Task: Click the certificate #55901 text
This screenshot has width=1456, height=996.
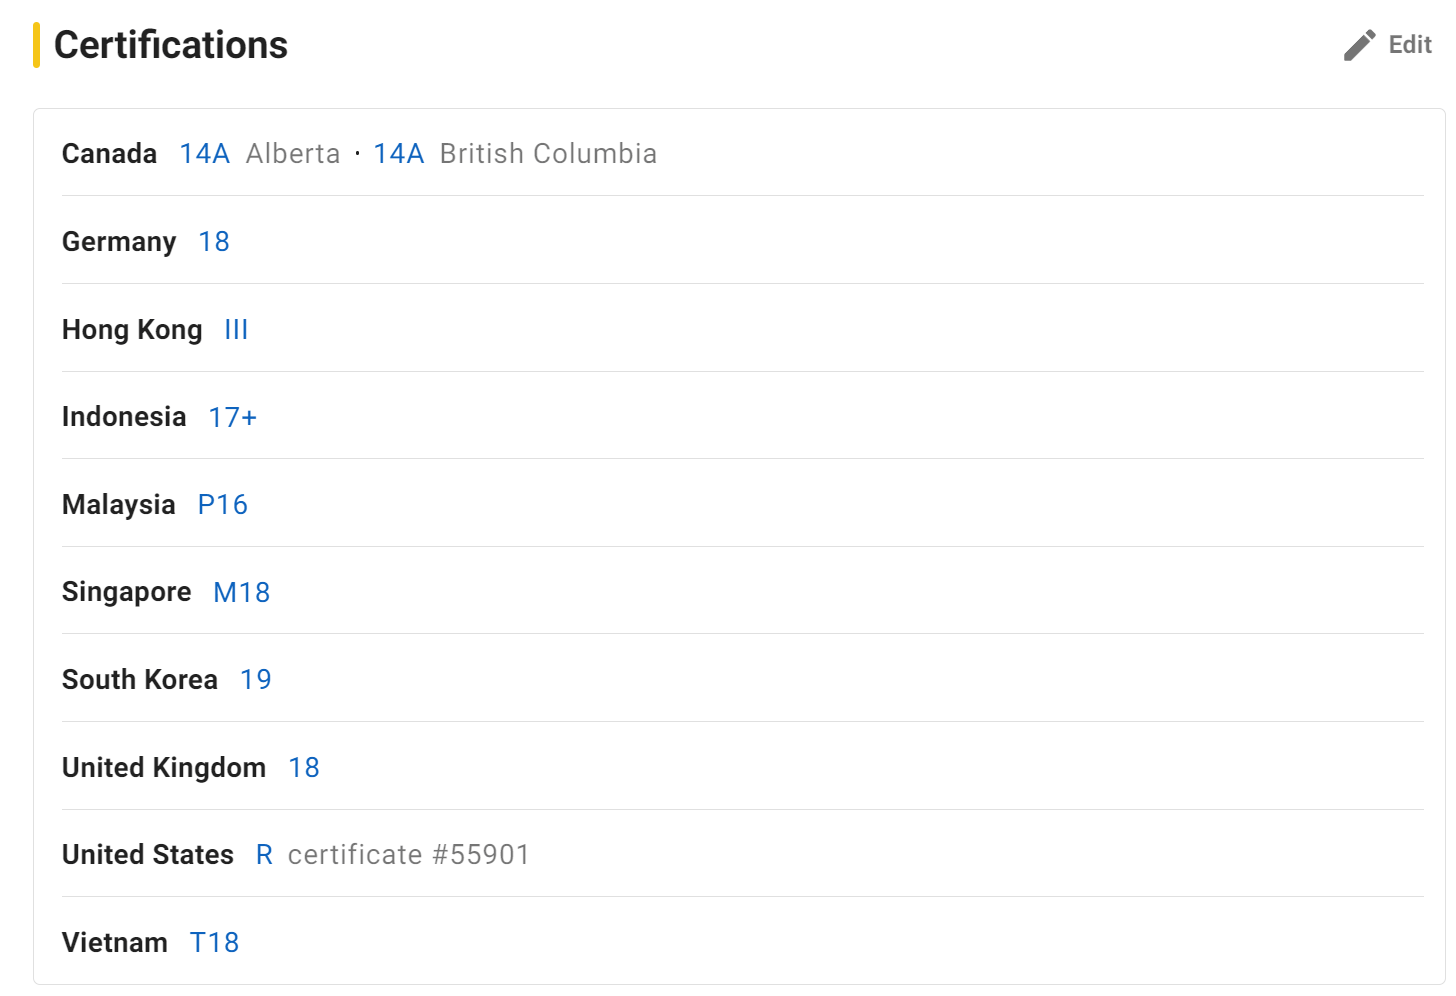Action: pyautogui.click(x=409, y=855)
